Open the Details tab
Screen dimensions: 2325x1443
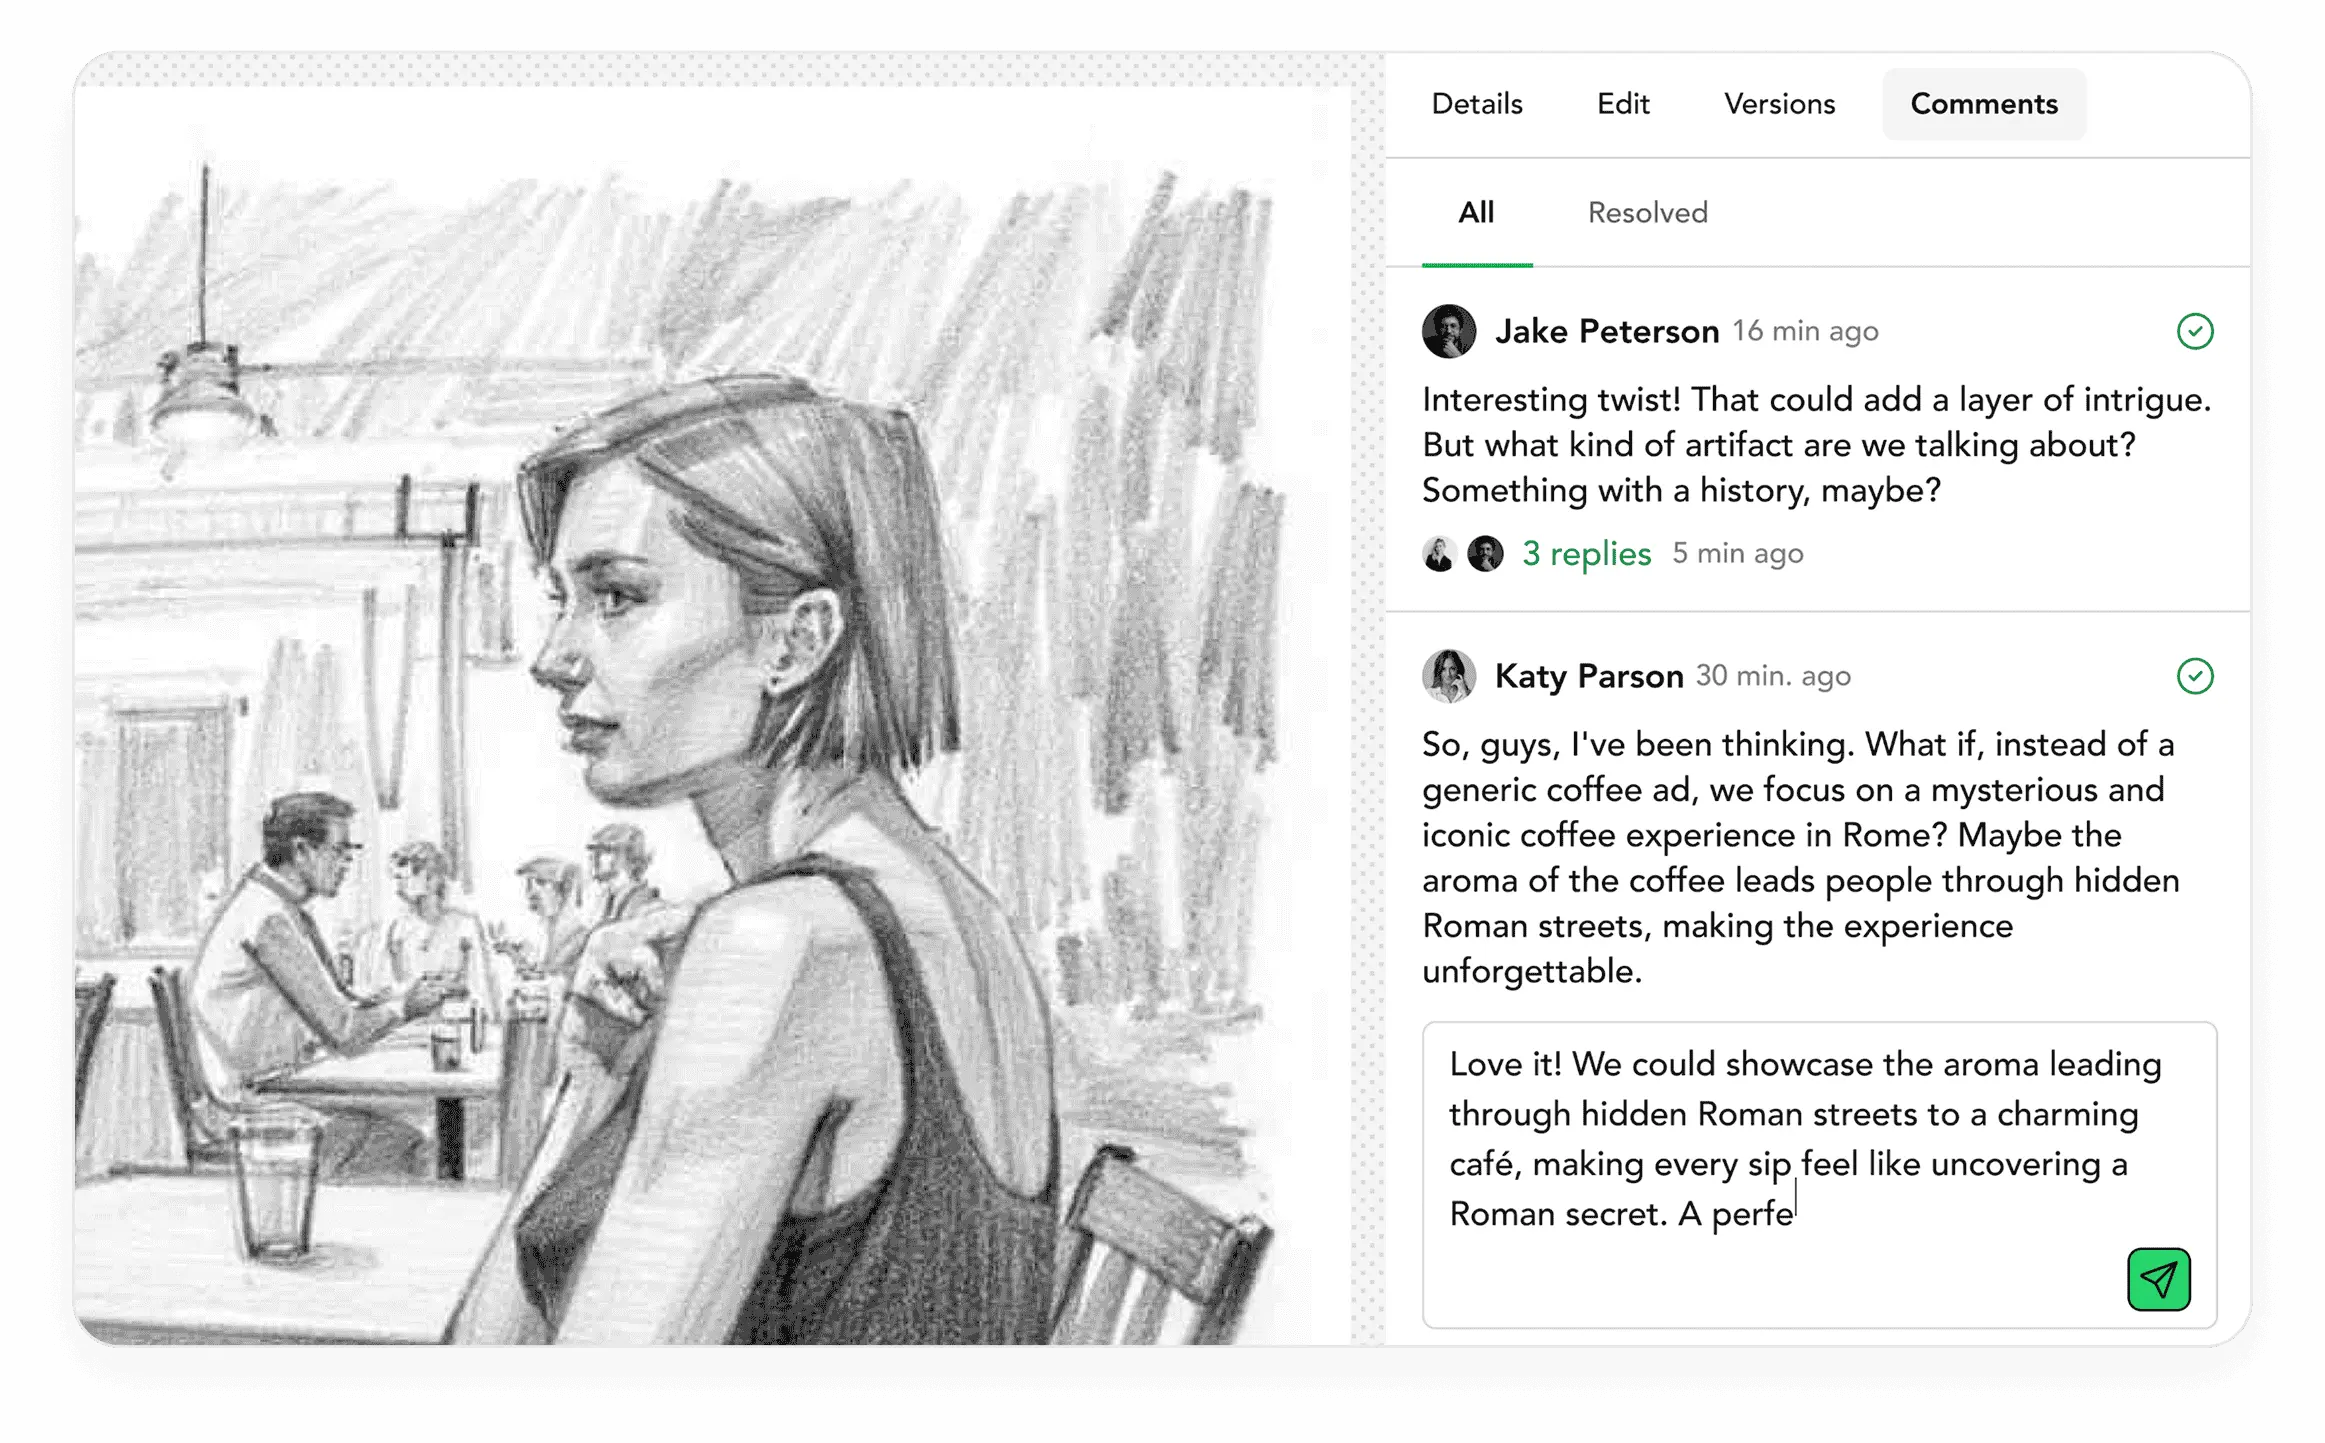coord(1476,104)
